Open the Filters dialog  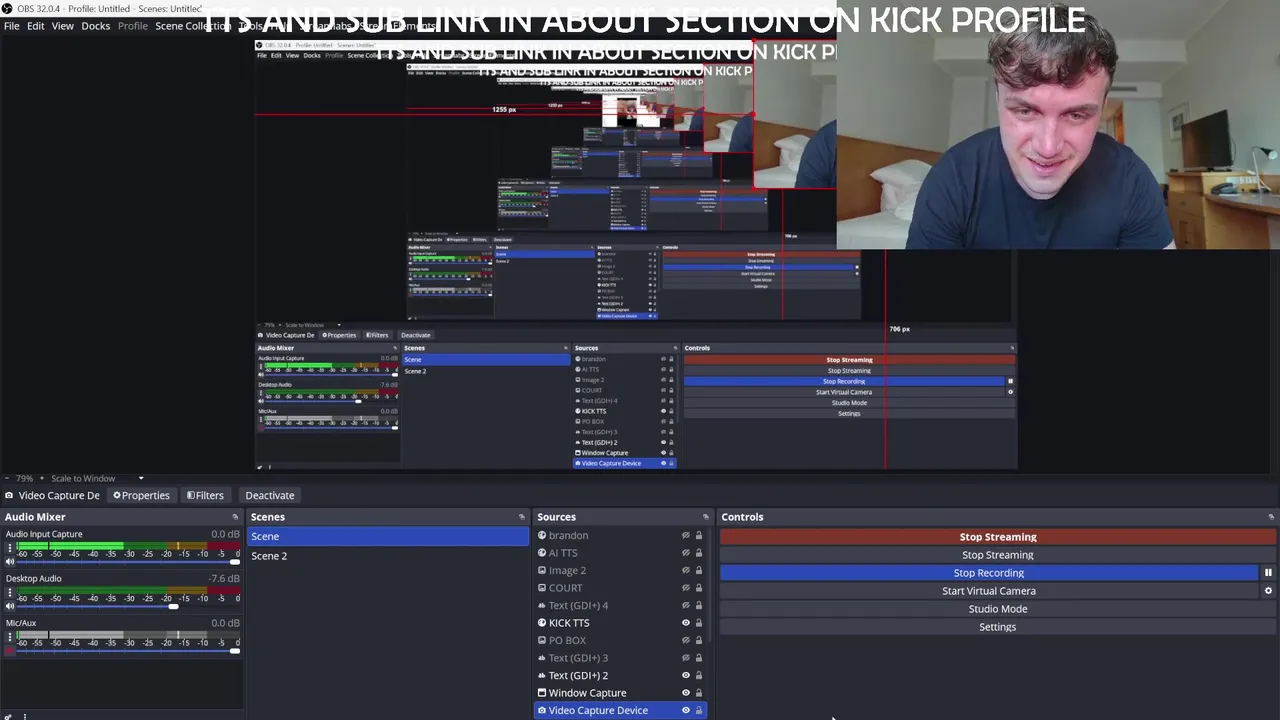pyautogui.click(x=205, y=496)
